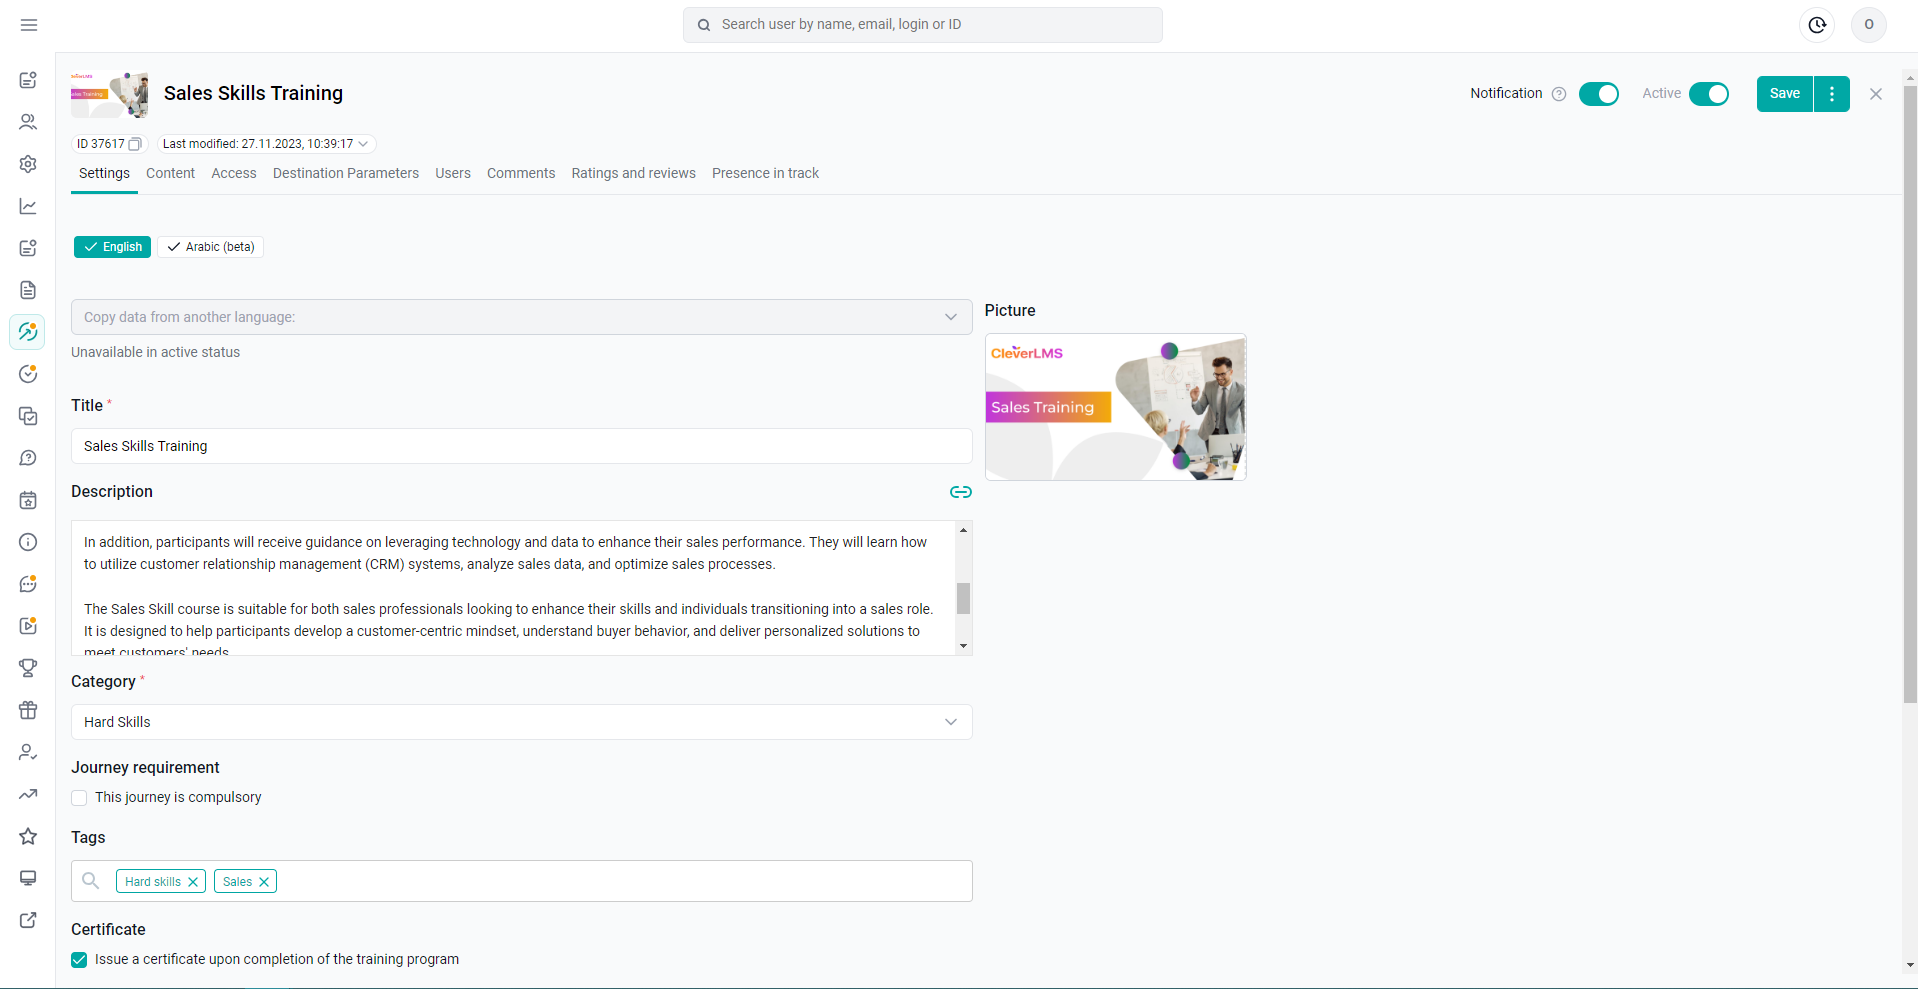Click the Notification help question icon

click(x=1559, y=94)
